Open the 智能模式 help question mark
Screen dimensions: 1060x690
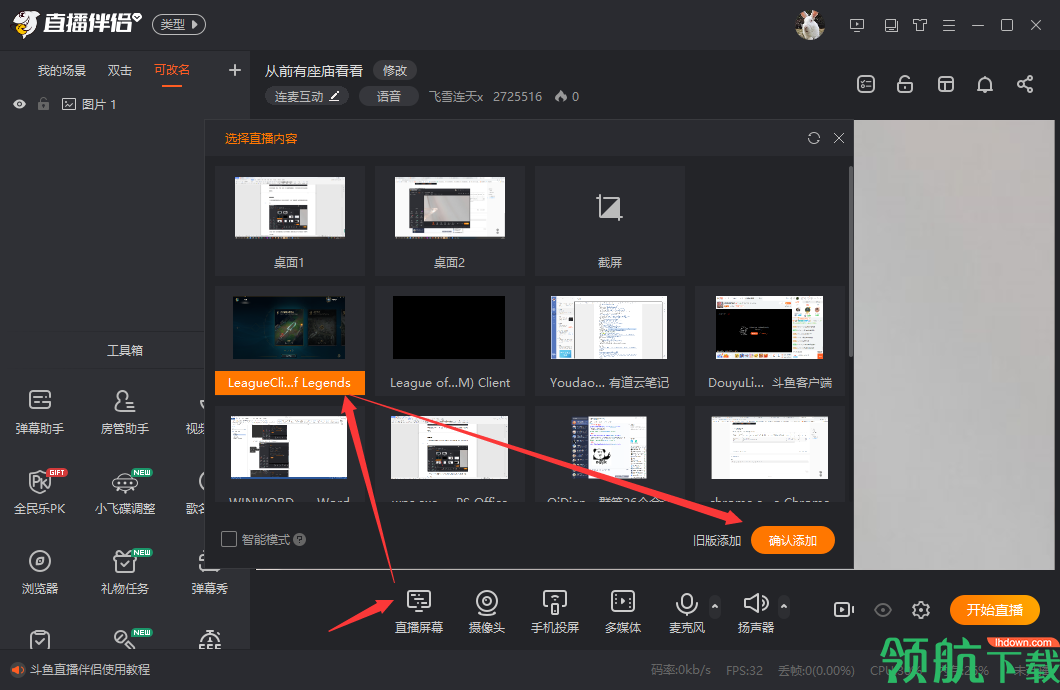(x=299, y=539)
